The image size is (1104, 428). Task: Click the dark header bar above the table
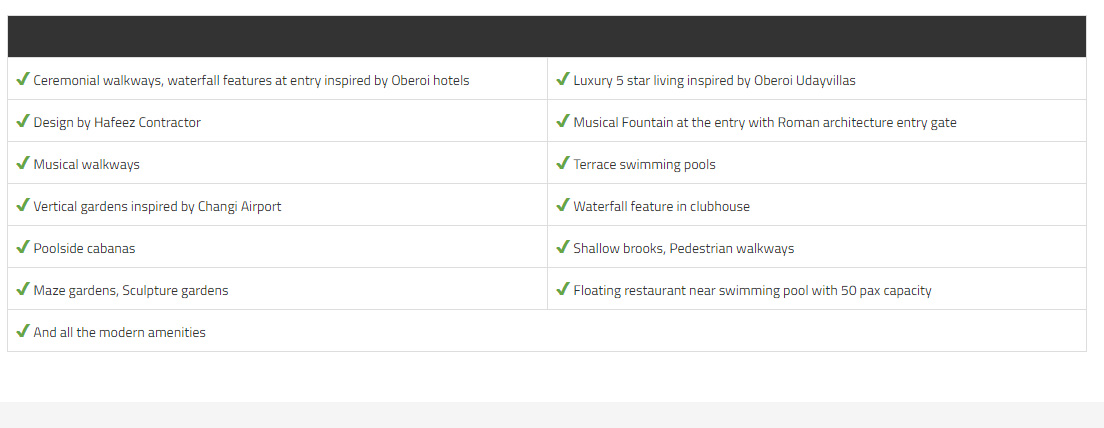[x=547, y=37]
